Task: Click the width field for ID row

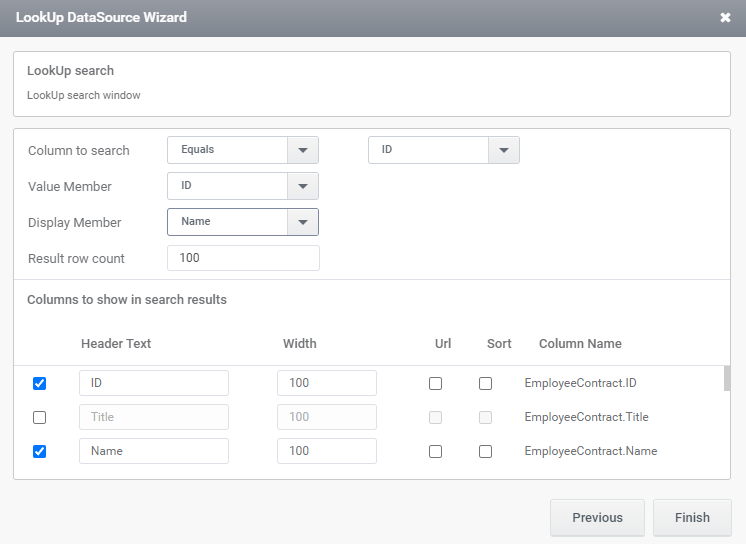Action: pyautogui.click(x=326, y=383)
